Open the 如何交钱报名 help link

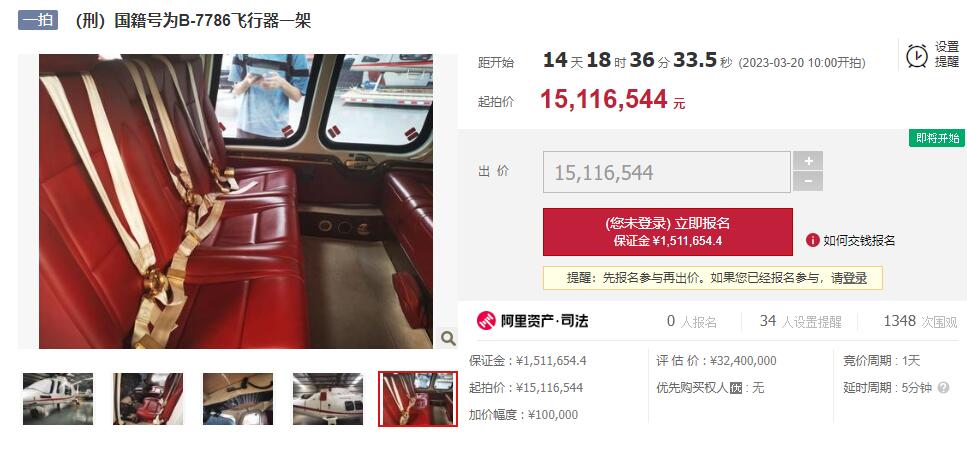coord(858,240)
